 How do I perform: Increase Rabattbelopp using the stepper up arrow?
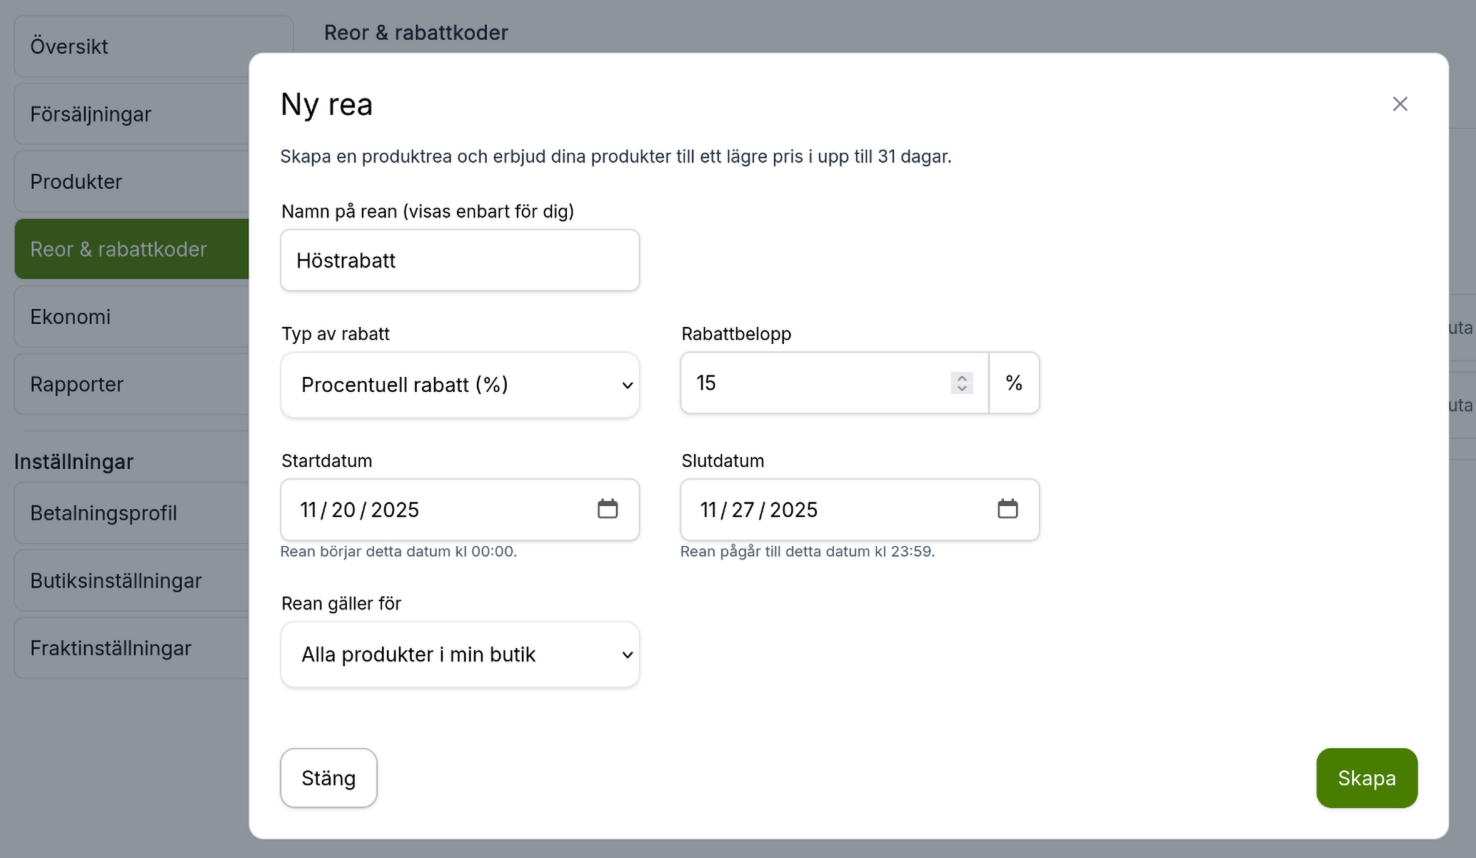tap(960, 375)
